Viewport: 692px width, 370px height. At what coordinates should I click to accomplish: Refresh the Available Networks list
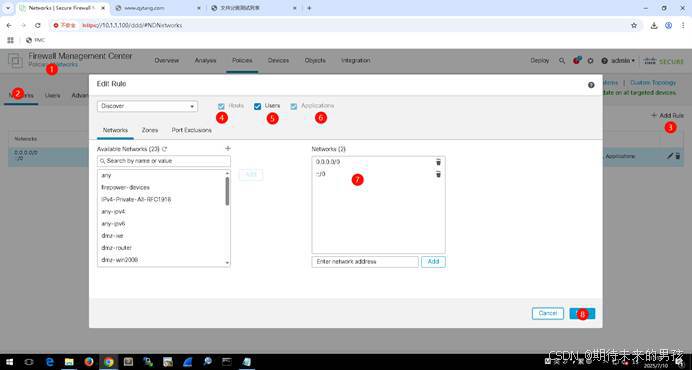(x=165, y=149)
